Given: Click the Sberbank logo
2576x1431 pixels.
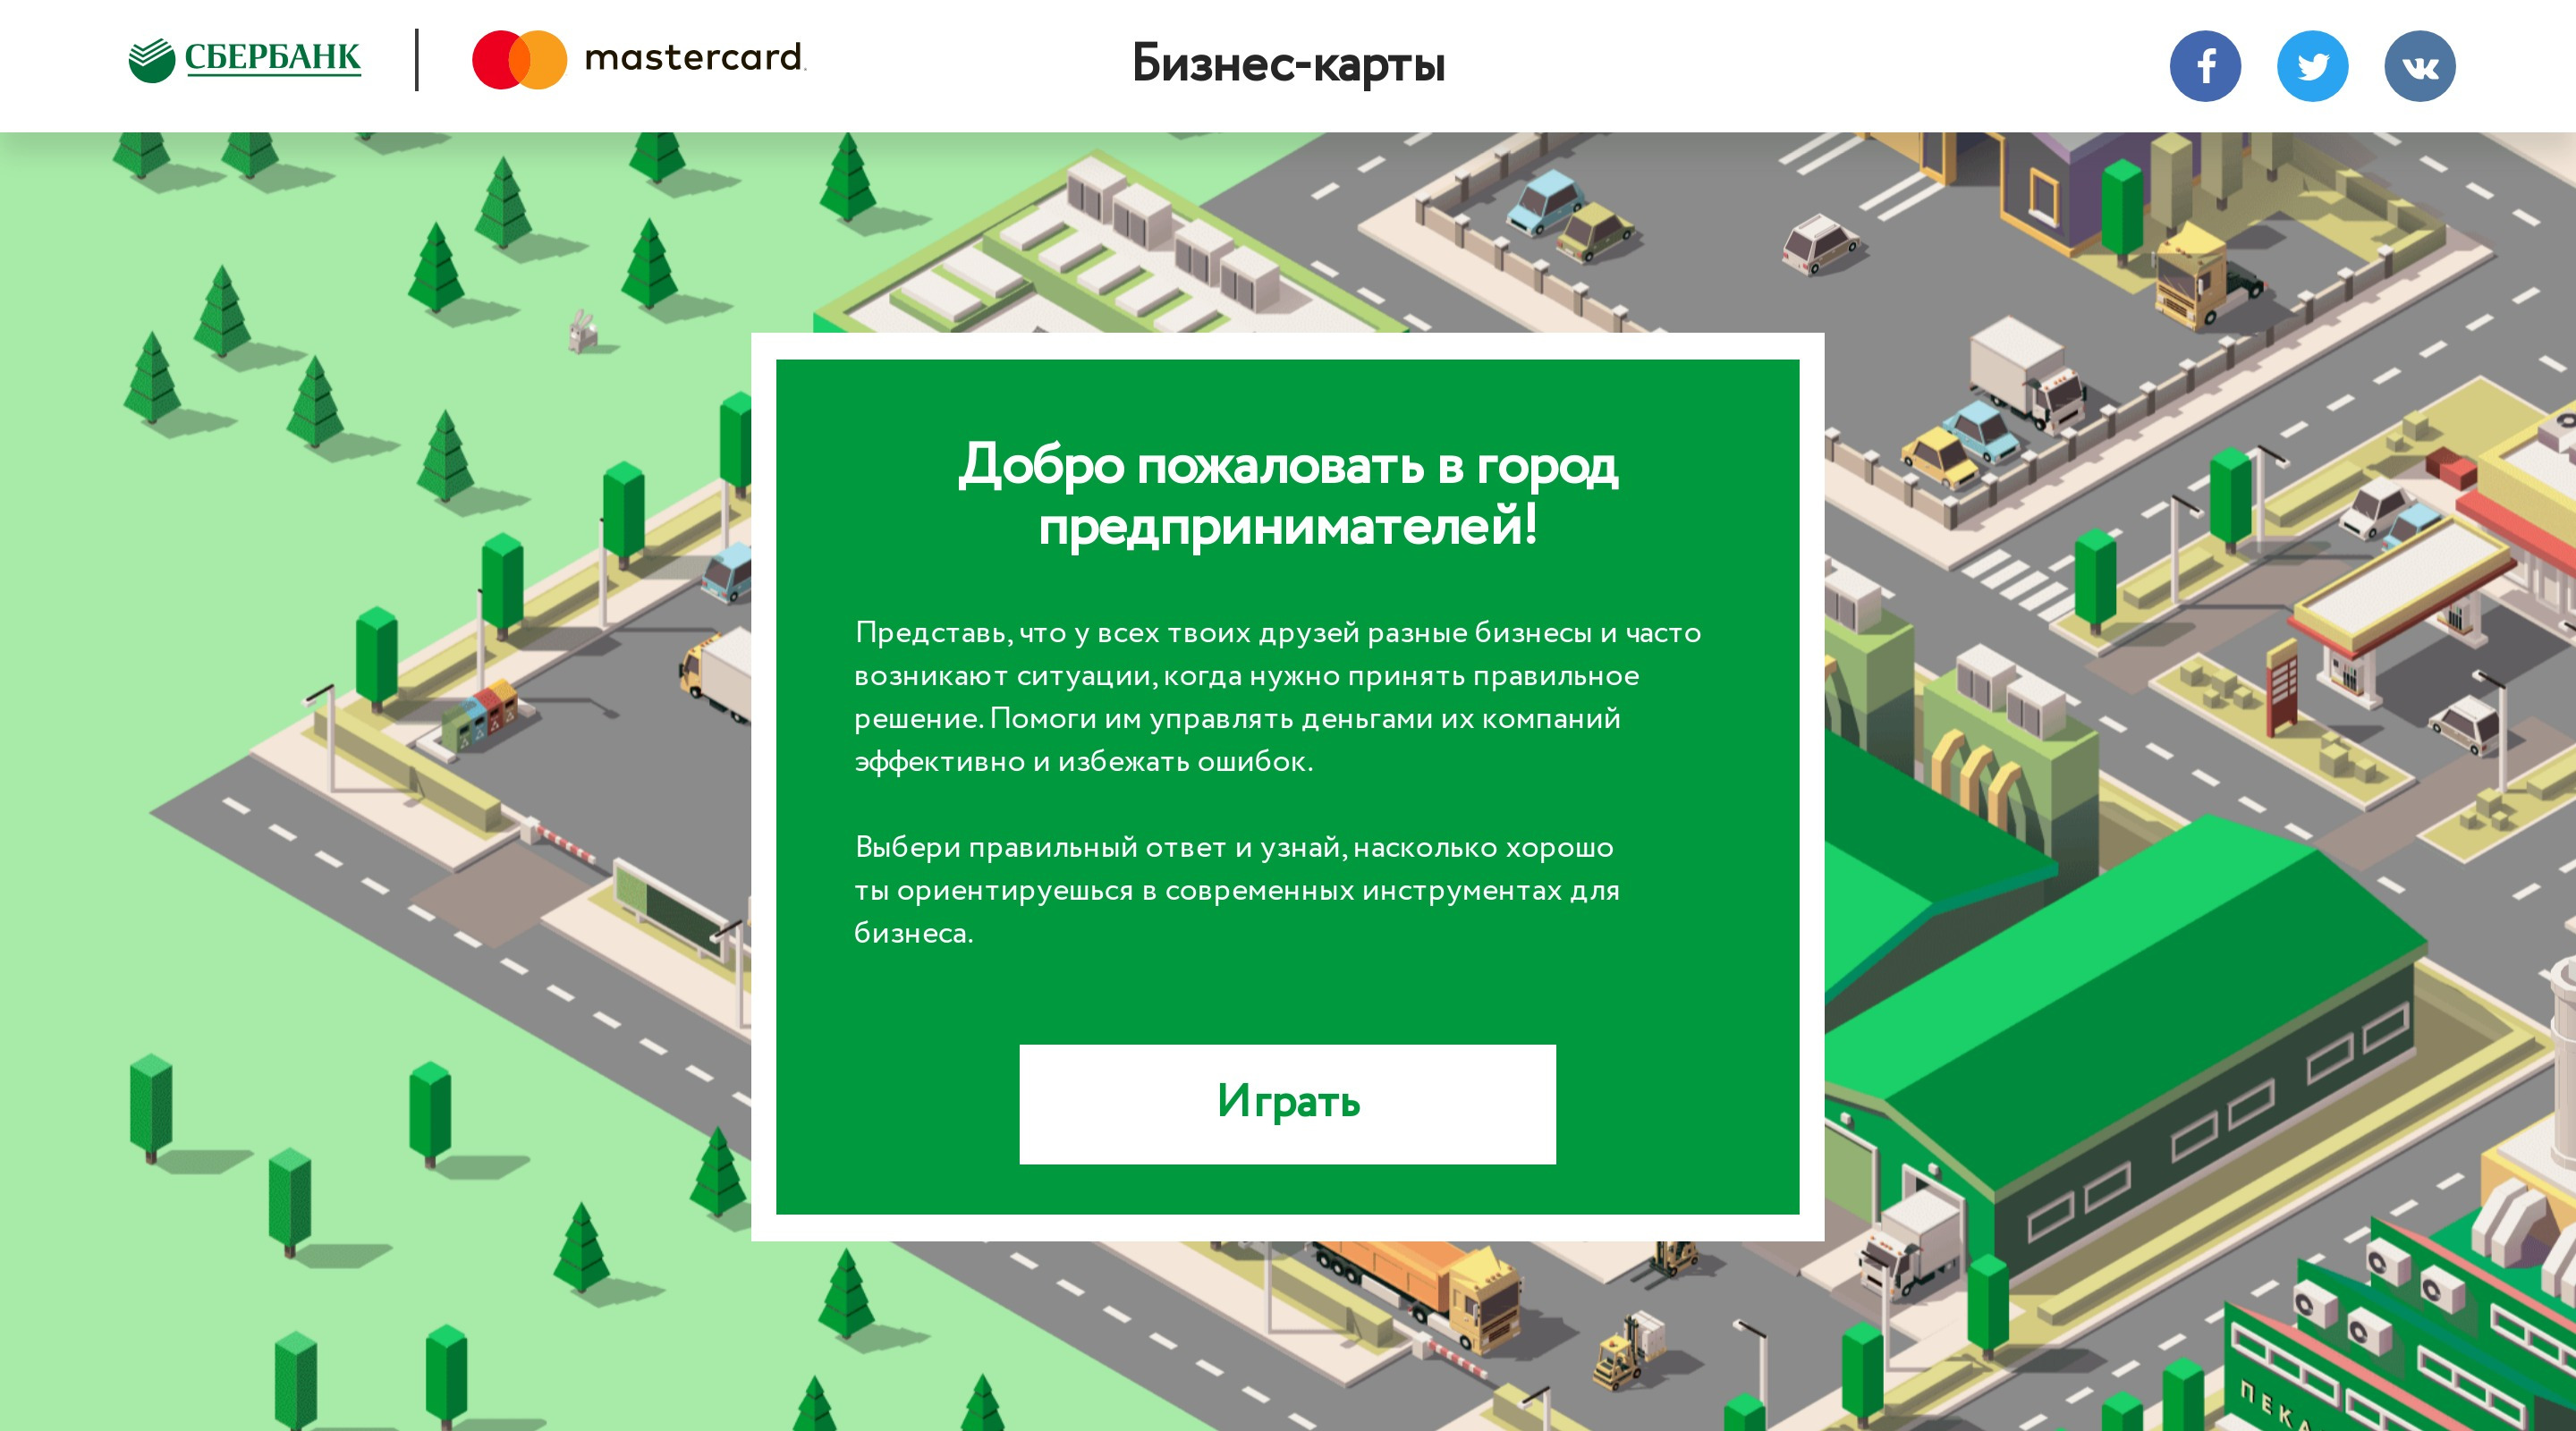Looking at the screenshot, I should [x=245, y=59].
